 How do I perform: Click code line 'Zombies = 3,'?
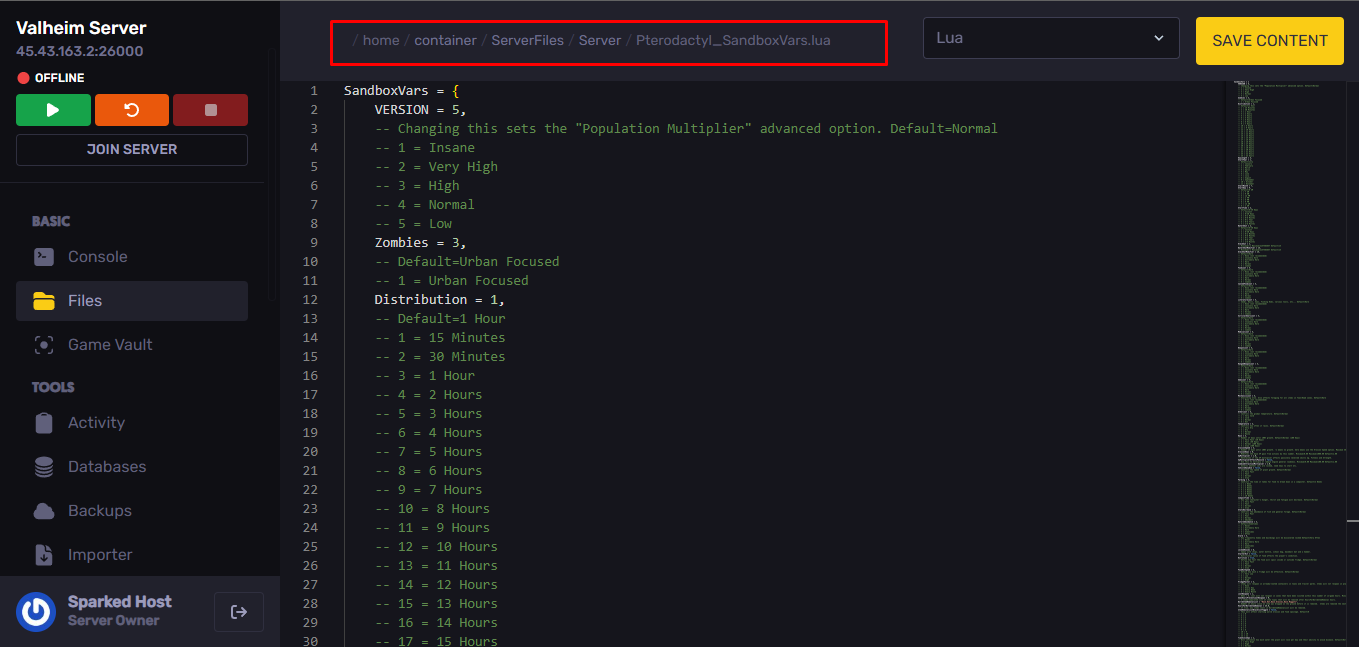(421, 243)
